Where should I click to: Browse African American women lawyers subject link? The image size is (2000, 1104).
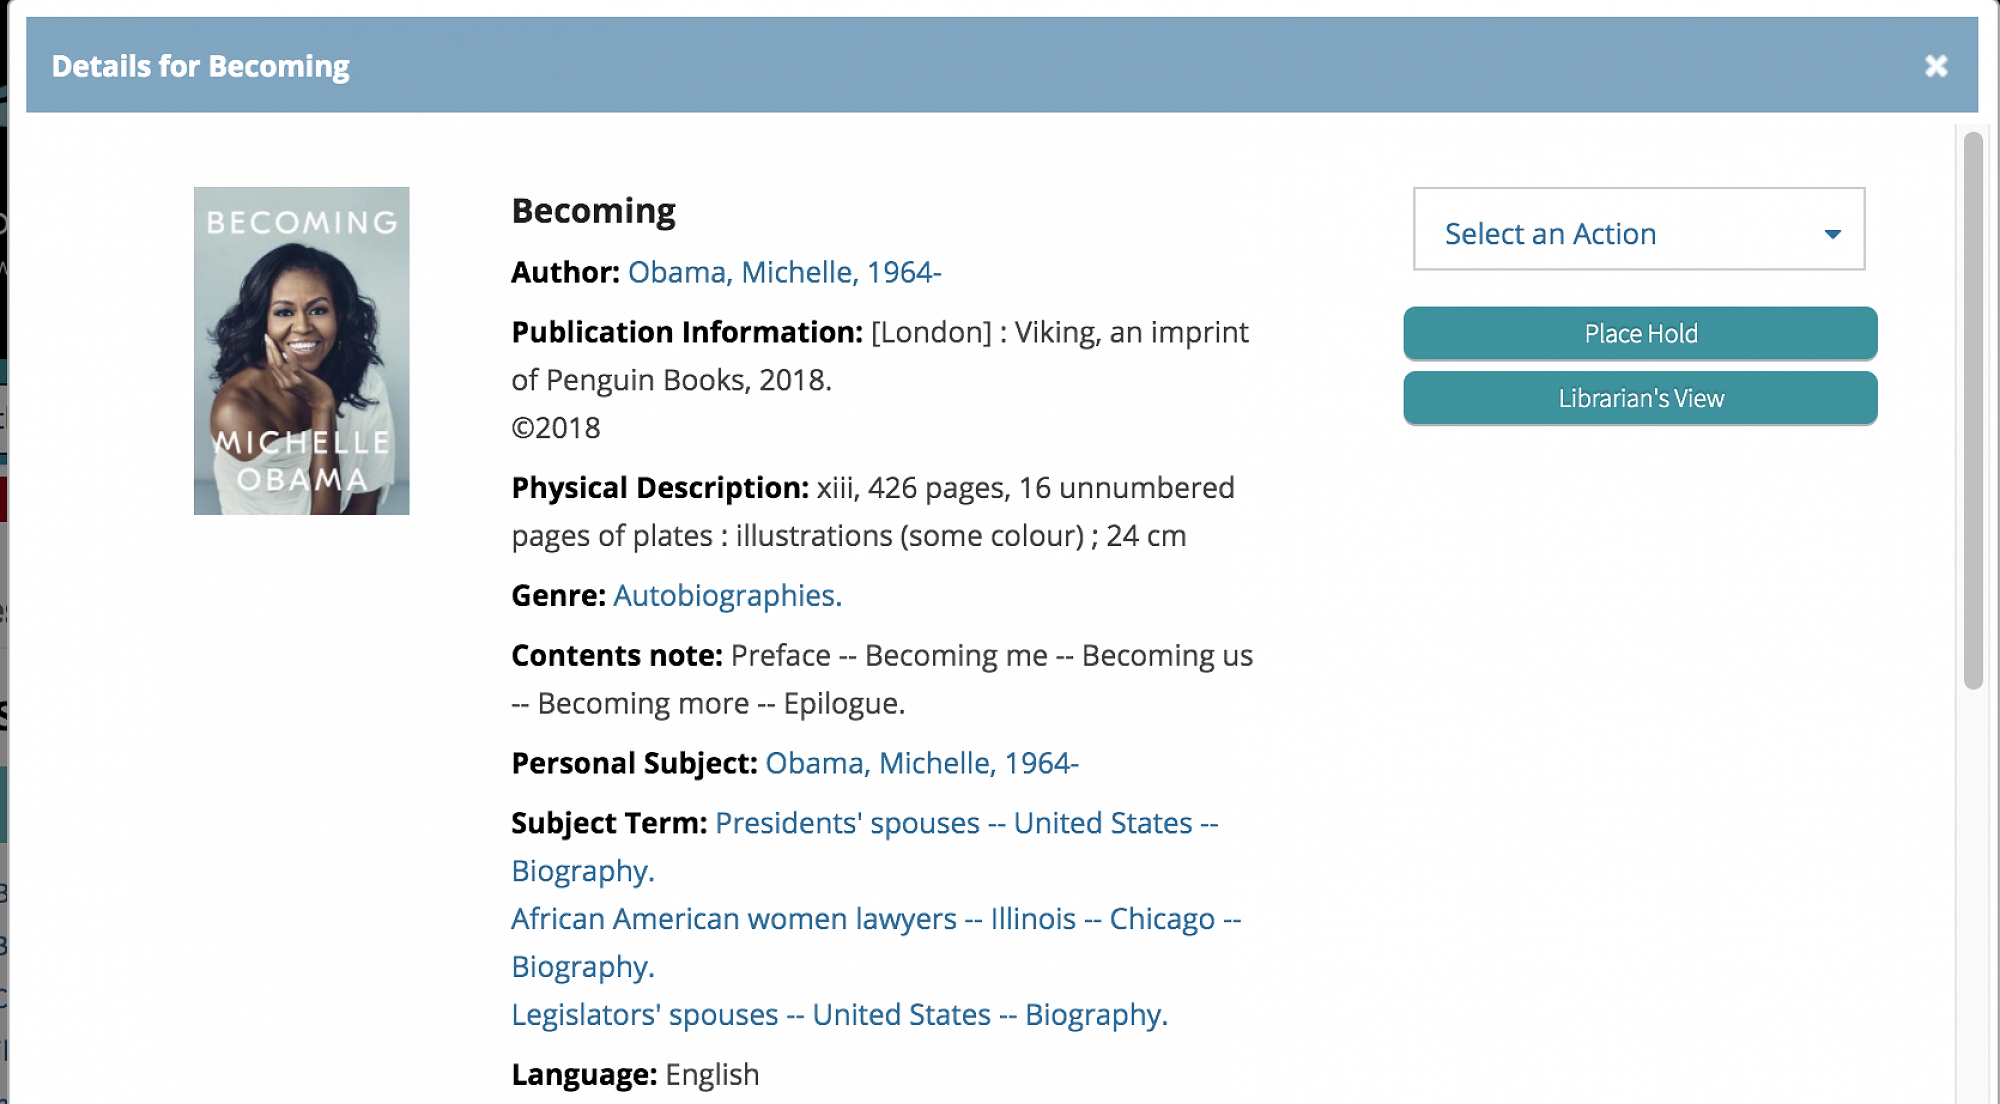875,919
